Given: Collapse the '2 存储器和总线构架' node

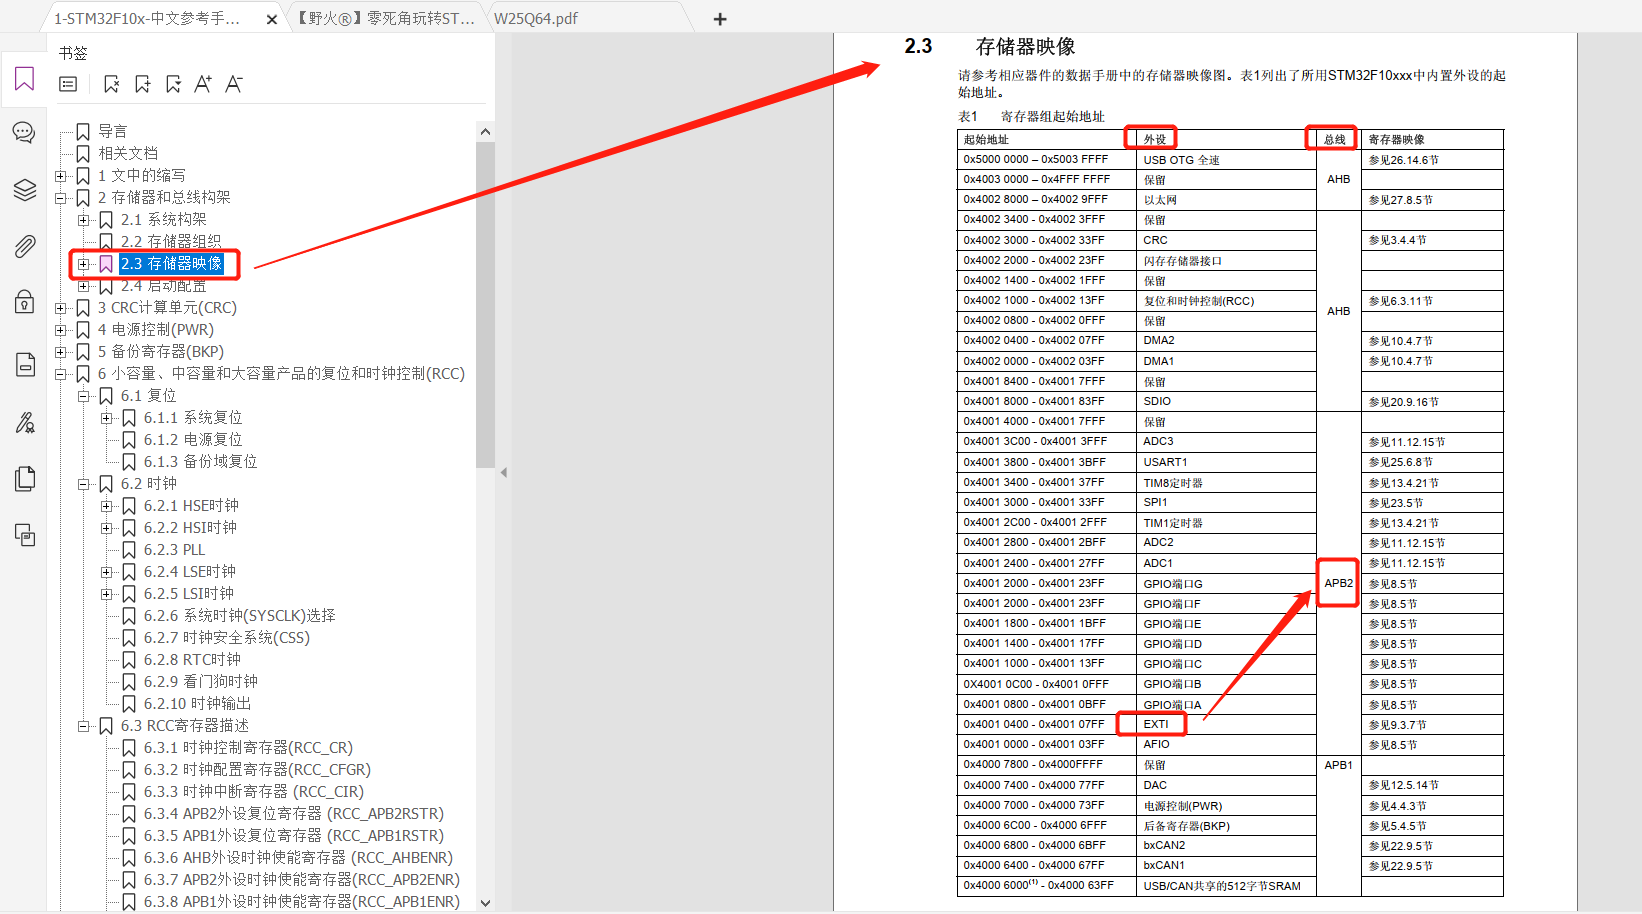Looking at the screenshot, I should tap(60, 198).
